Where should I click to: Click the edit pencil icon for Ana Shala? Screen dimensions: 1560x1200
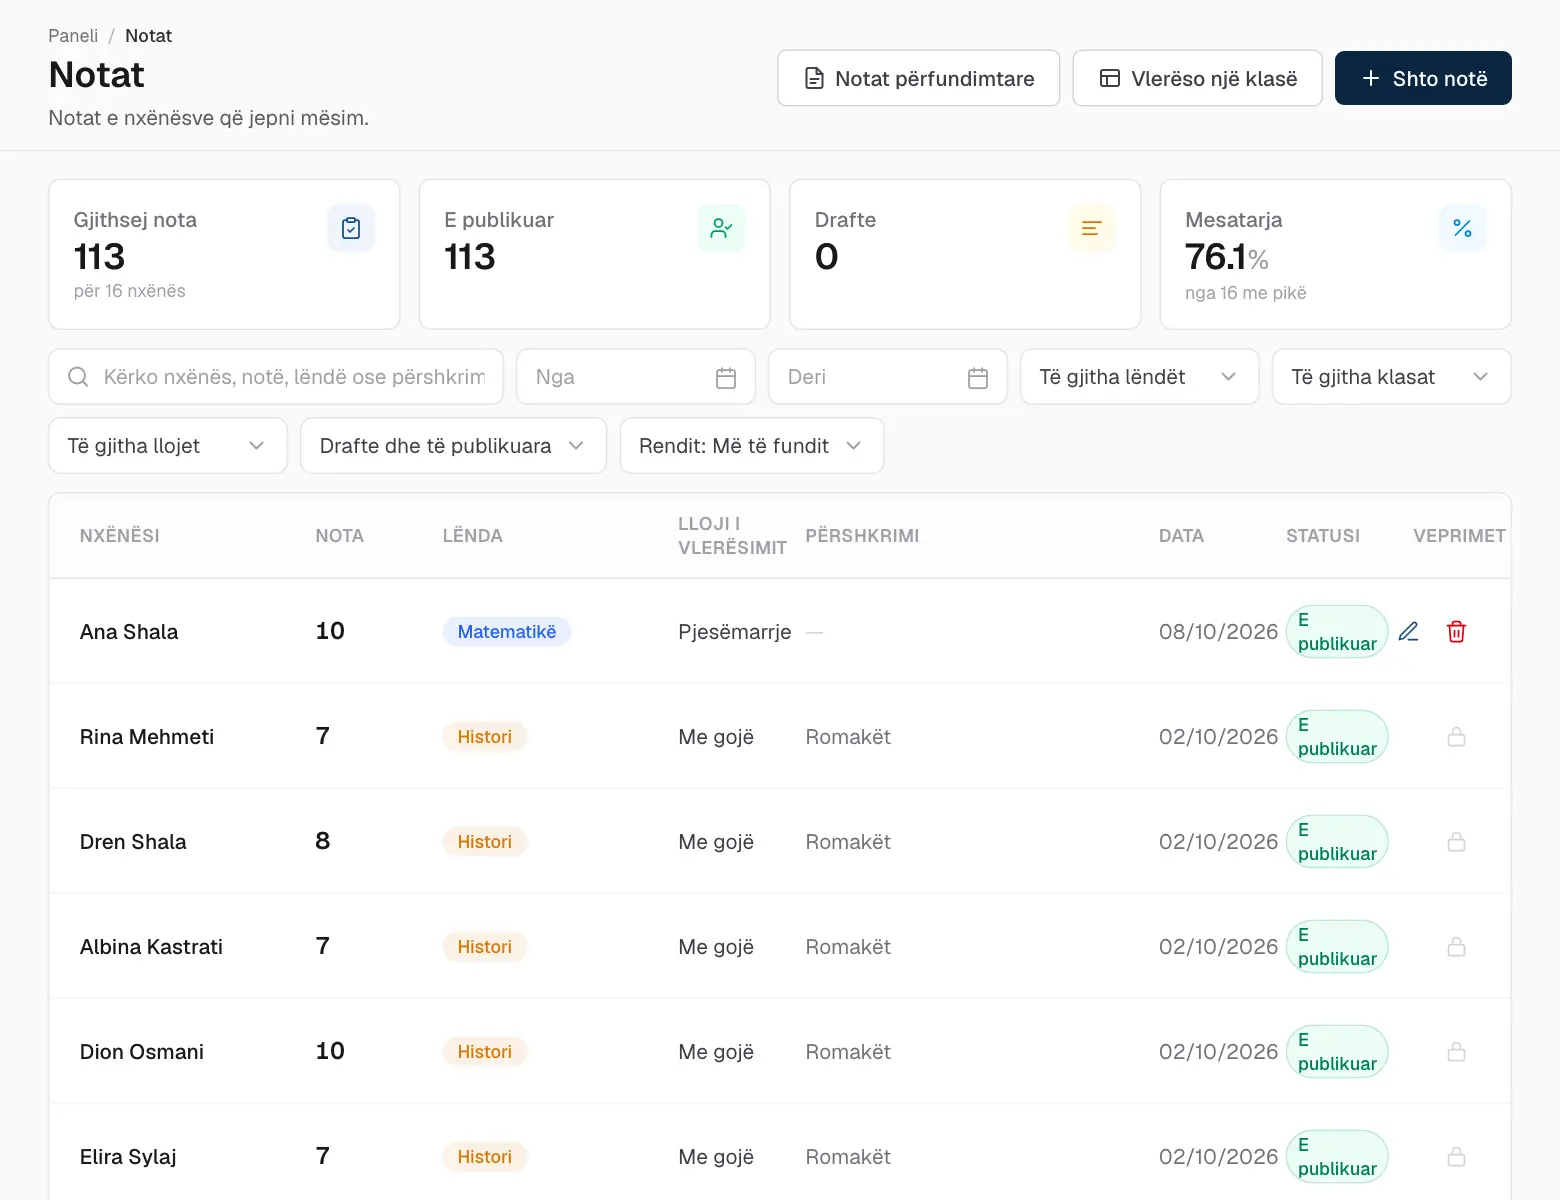1408,632
